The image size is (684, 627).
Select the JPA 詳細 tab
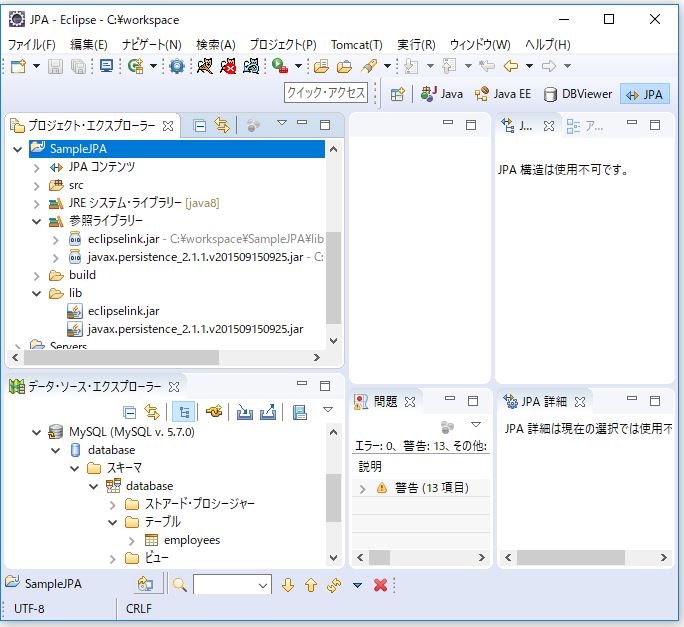tap(545, 401)
